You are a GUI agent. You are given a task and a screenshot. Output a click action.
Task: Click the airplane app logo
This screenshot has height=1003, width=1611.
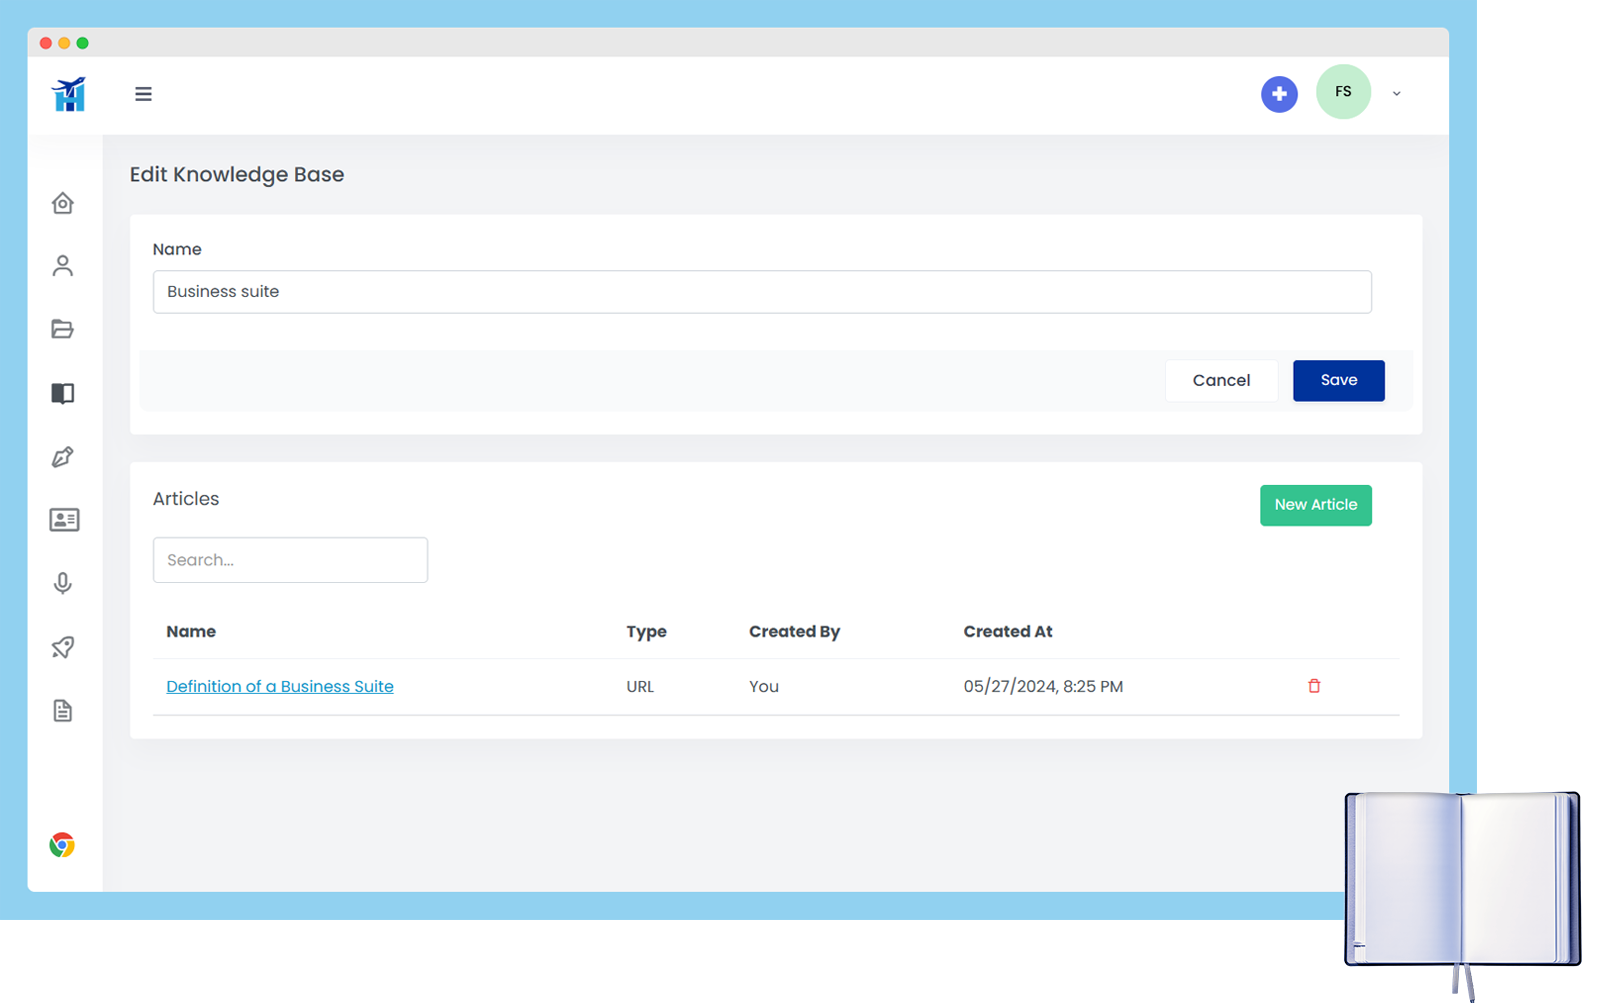pos(69,94)
